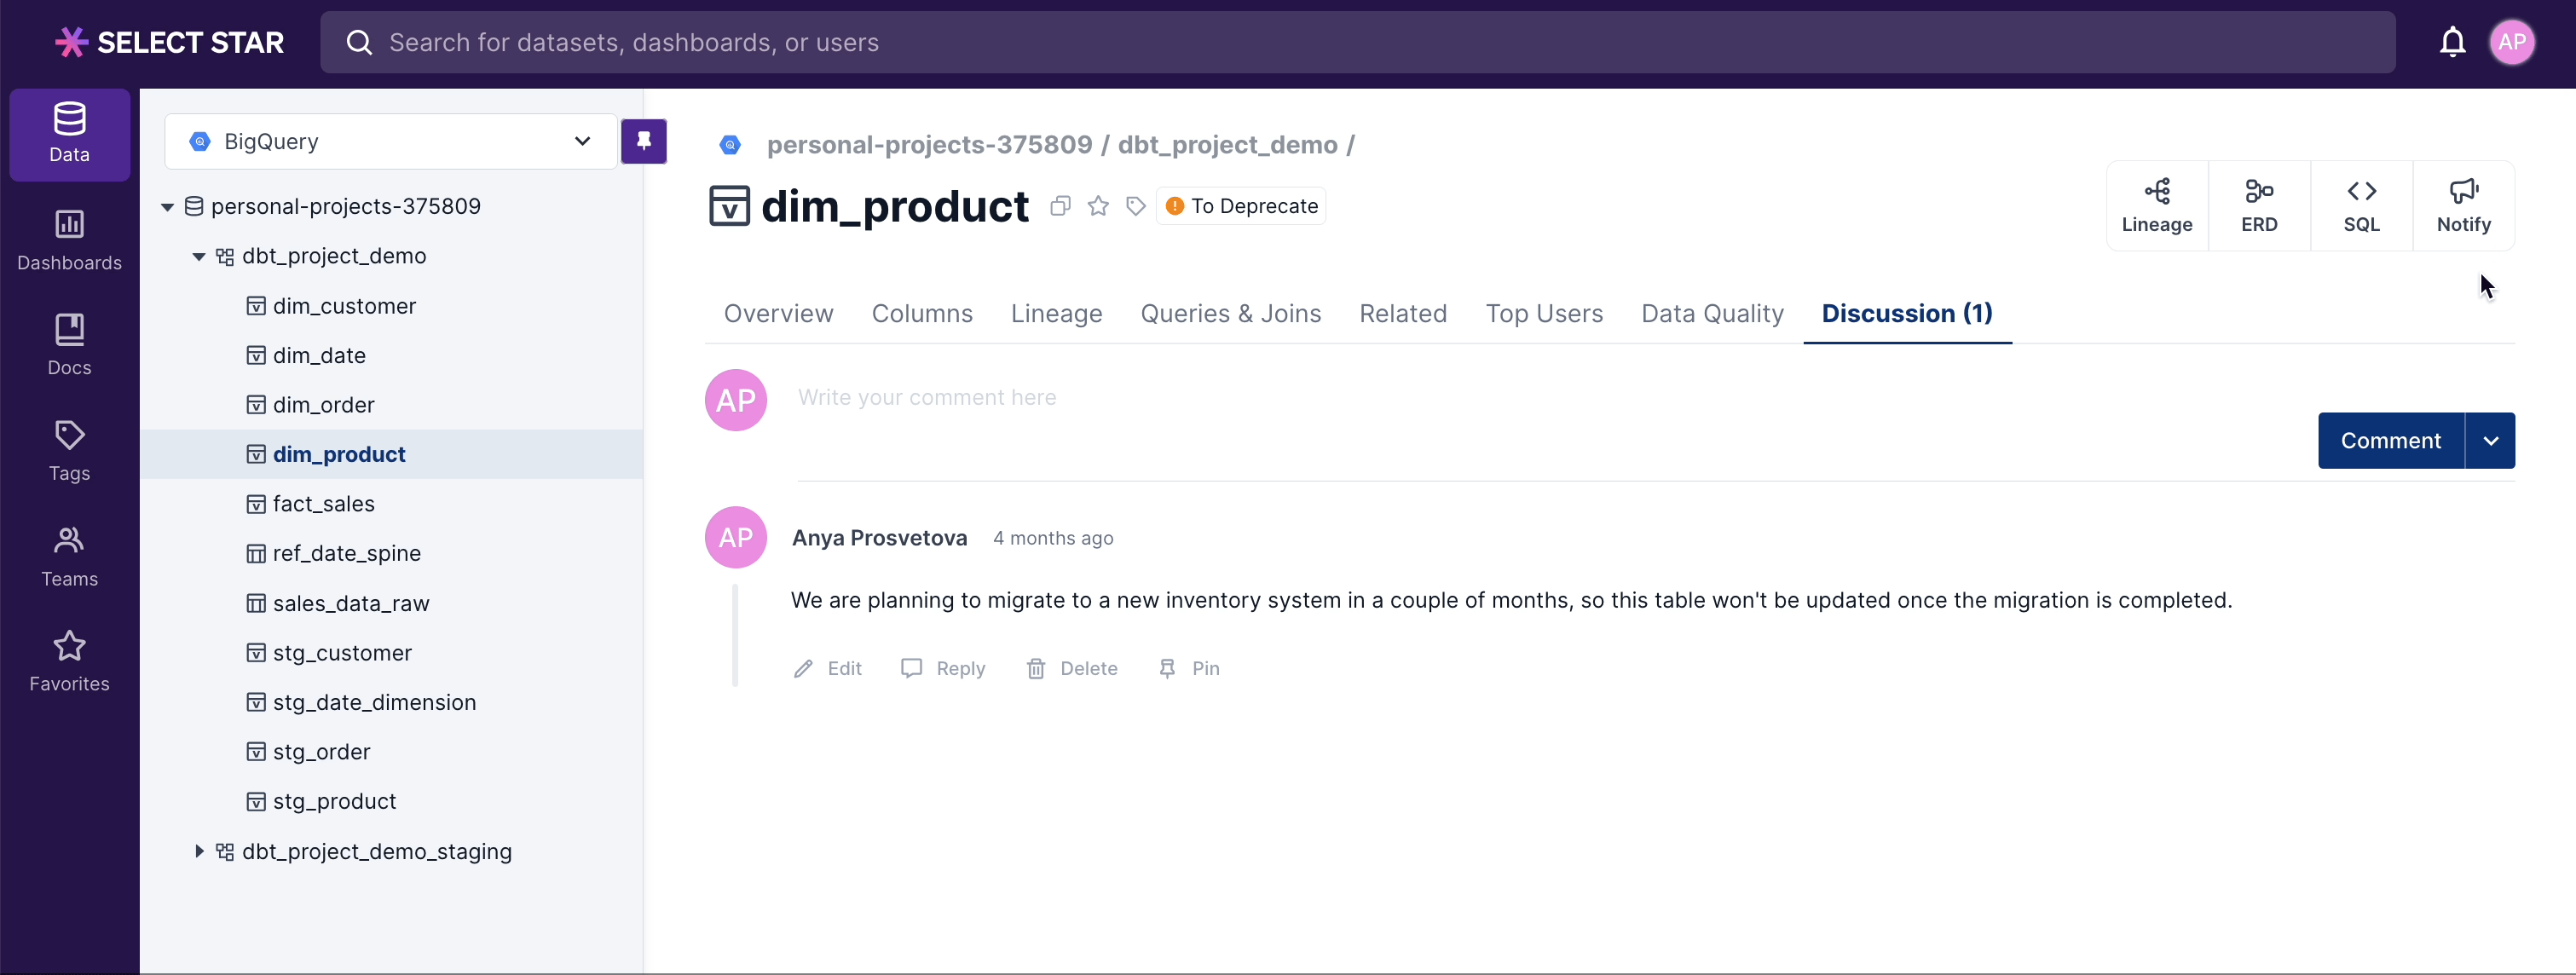Select dim_order in the tree
Viewport: 2576px width, 975px height.
(323, 405)
